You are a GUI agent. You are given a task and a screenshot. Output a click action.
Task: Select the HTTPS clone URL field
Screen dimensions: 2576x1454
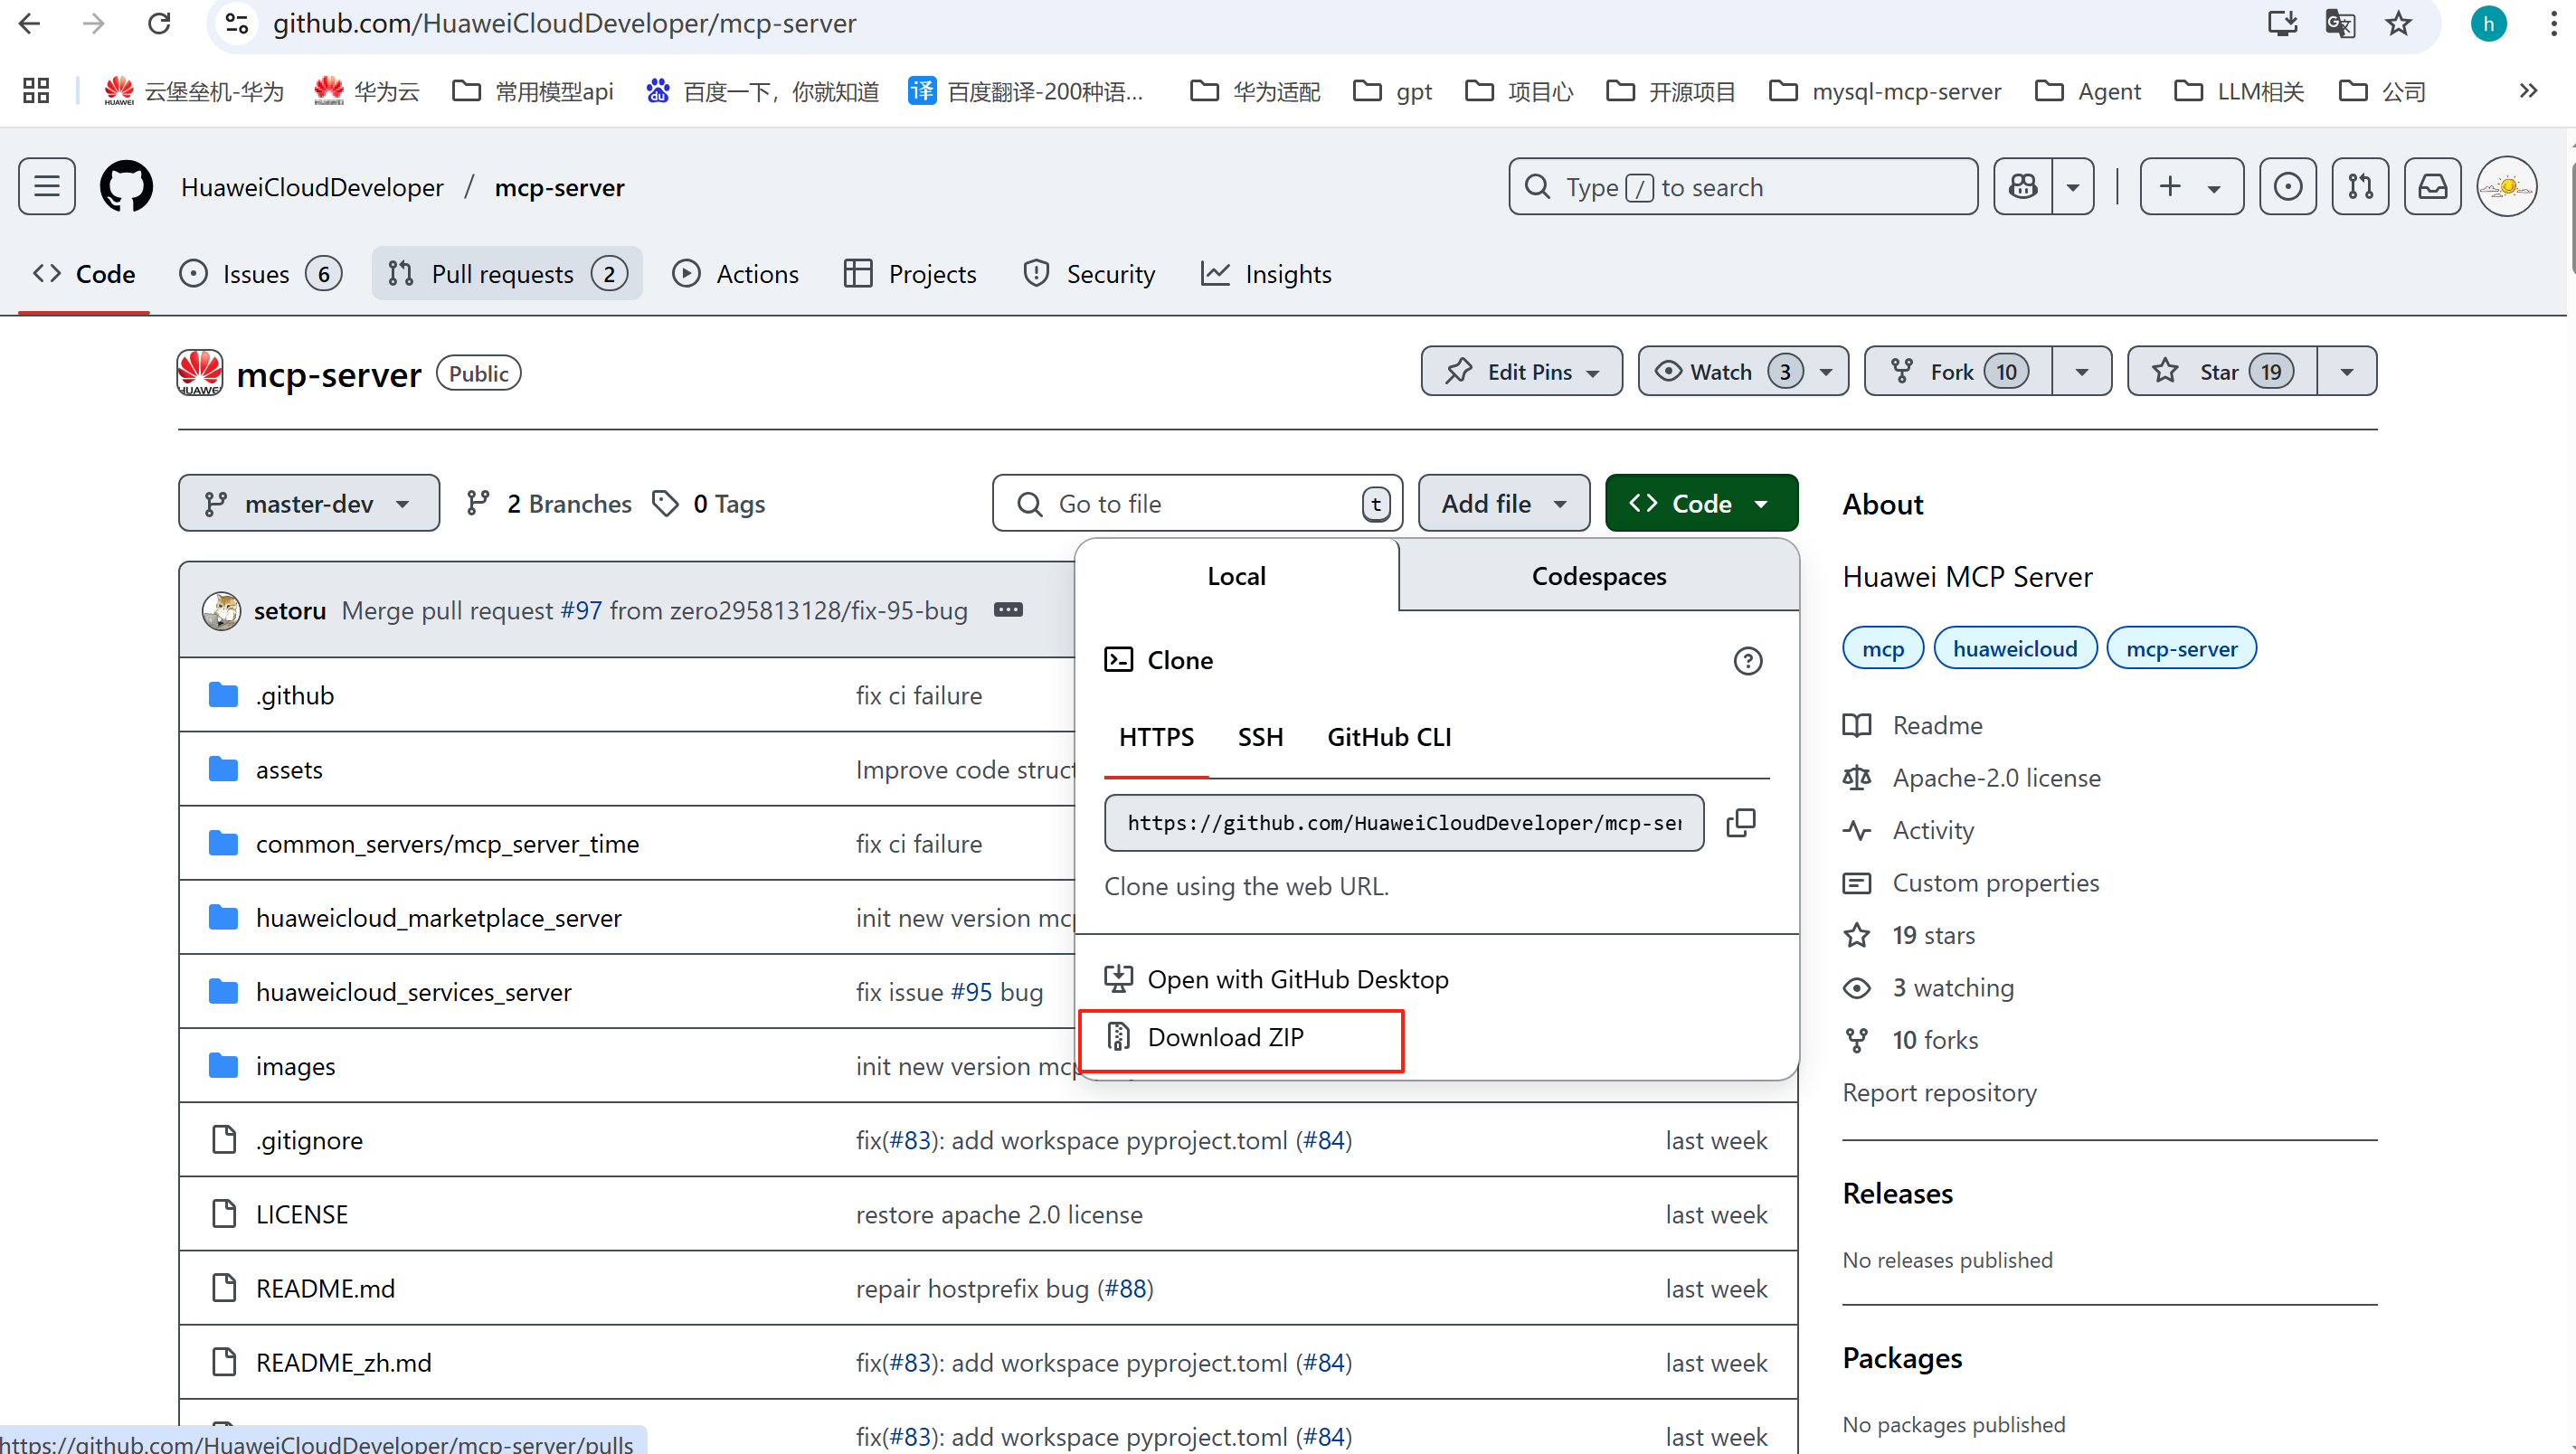[1403, 823]
